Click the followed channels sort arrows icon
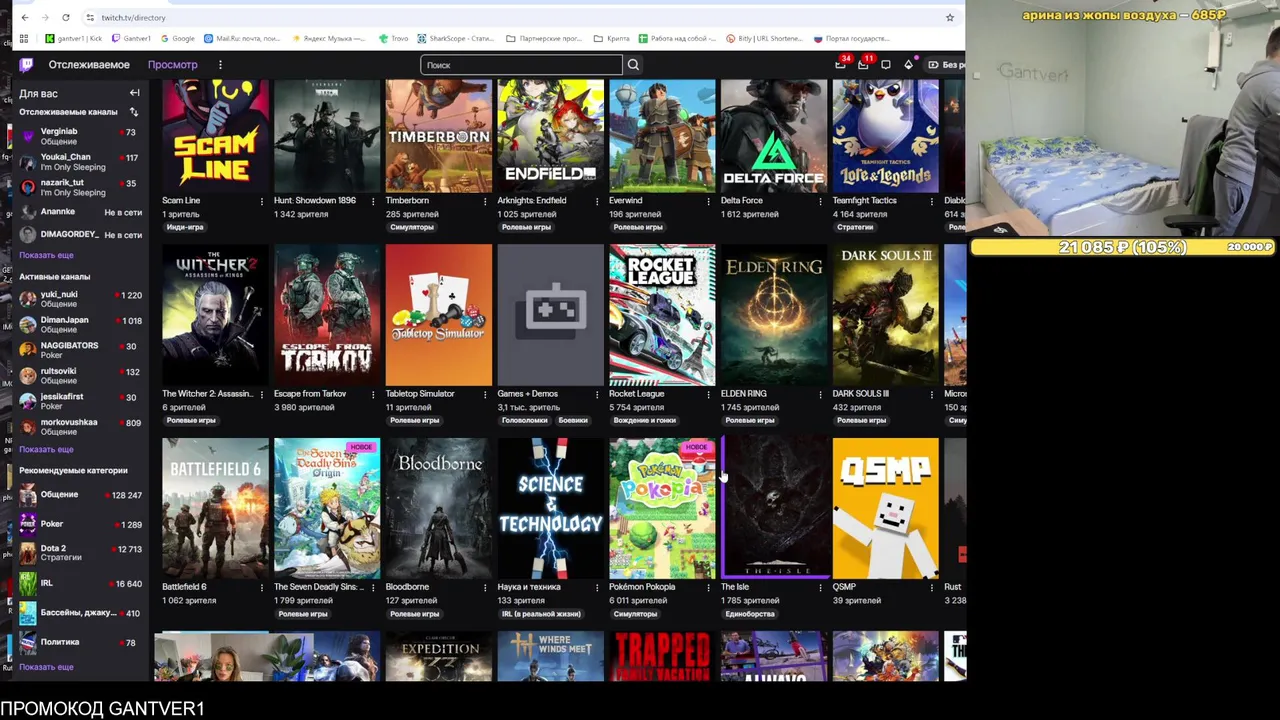 coord(134,112)
